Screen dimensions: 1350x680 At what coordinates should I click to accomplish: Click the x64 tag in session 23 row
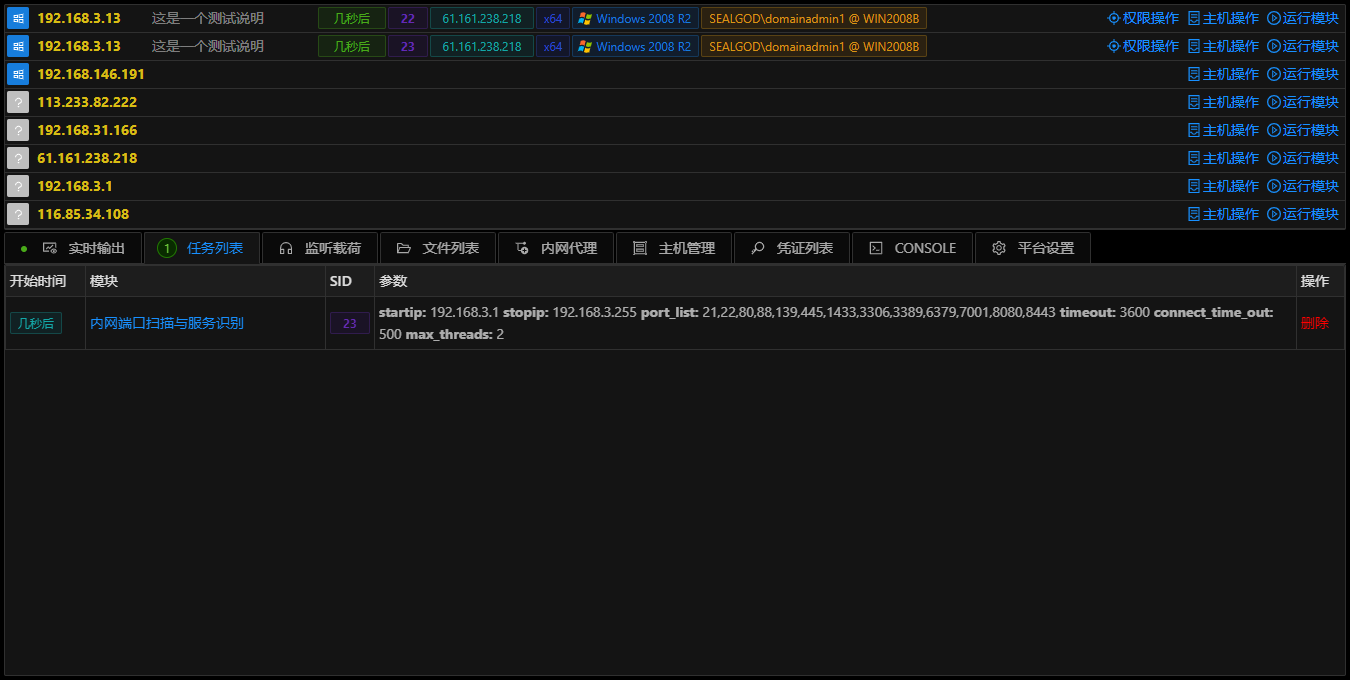point(553,46)
